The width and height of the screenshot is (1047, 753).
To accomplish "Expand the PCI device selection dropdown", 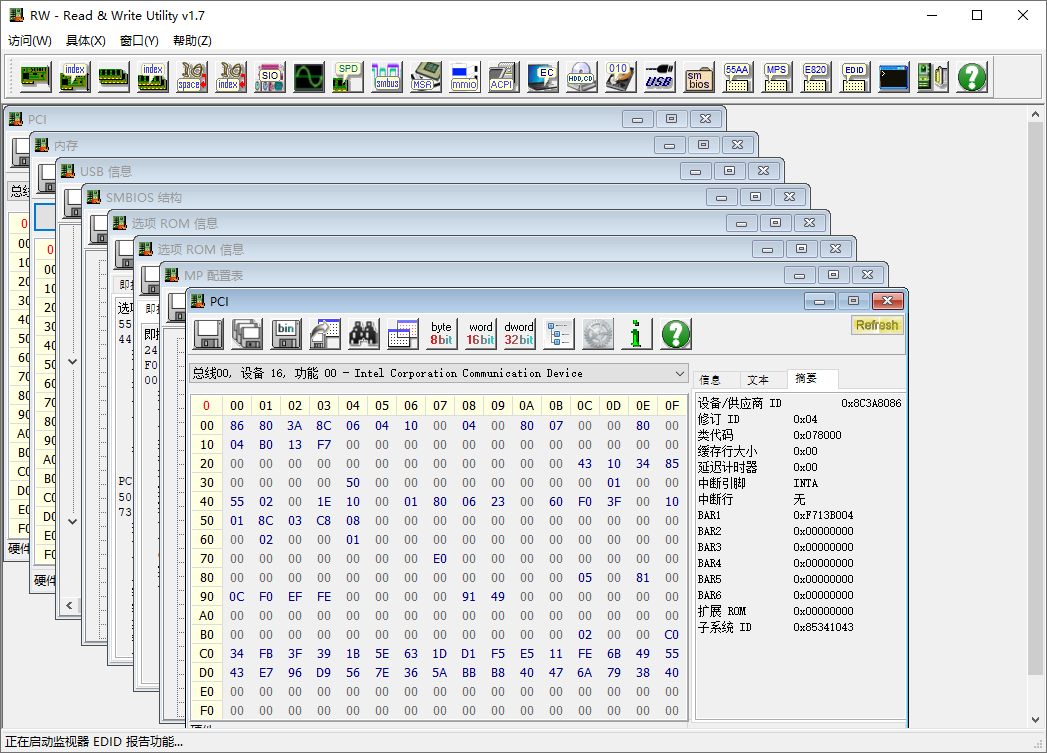I will point(680,373).
